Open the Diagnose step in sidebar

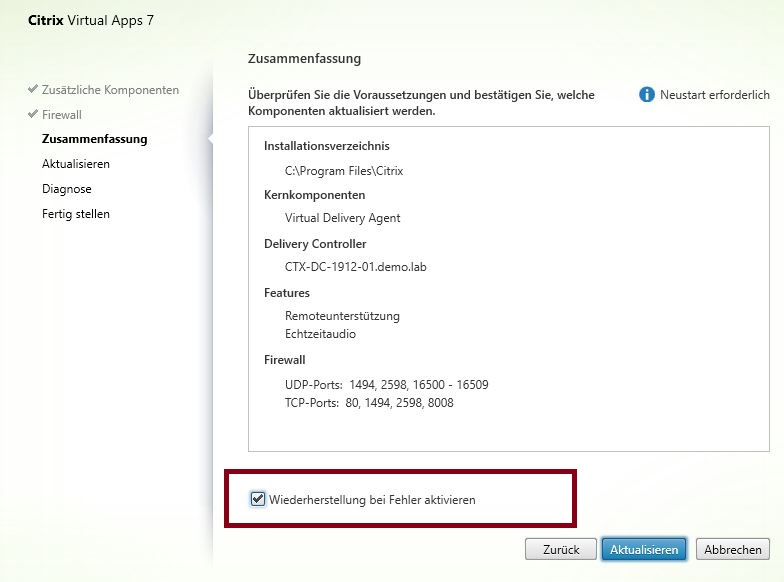(x=67, y=189)
